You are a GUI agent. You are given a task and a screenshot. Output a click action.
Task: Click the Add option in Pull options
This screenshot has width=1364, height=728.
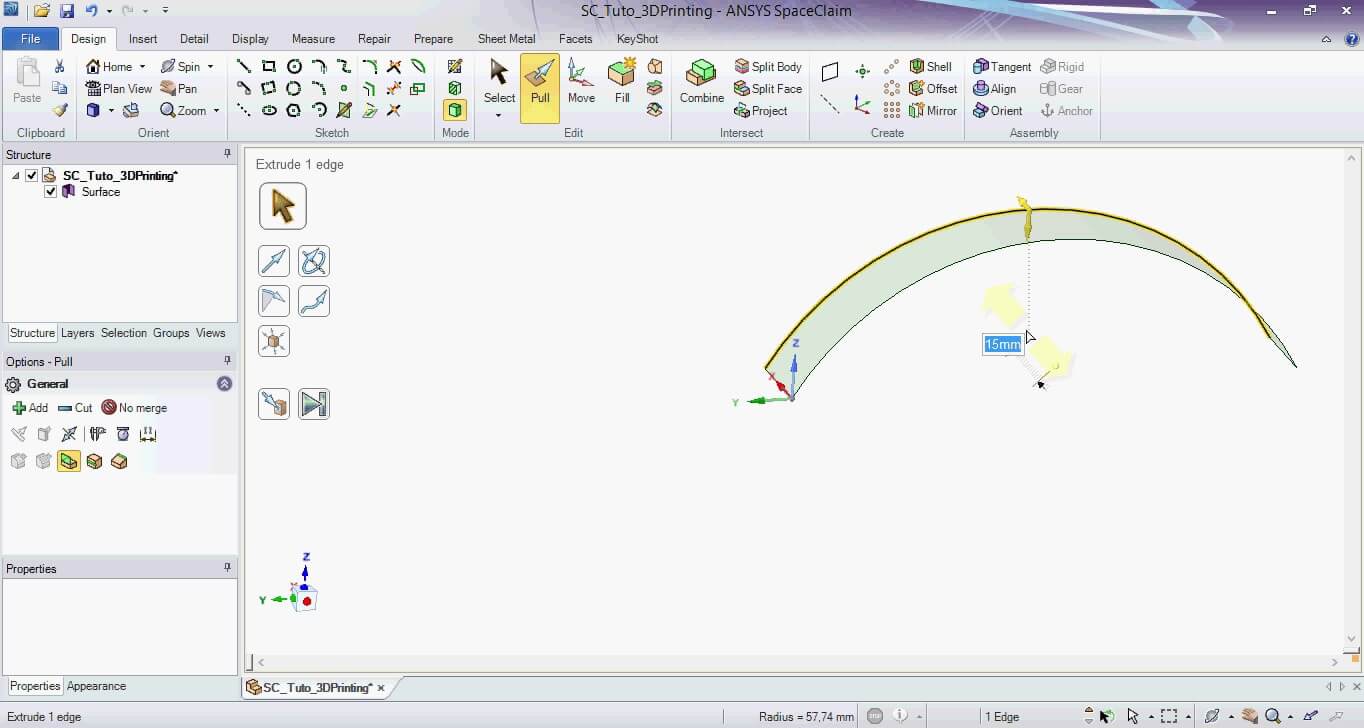pyautogui.click(x=30, y=408)
